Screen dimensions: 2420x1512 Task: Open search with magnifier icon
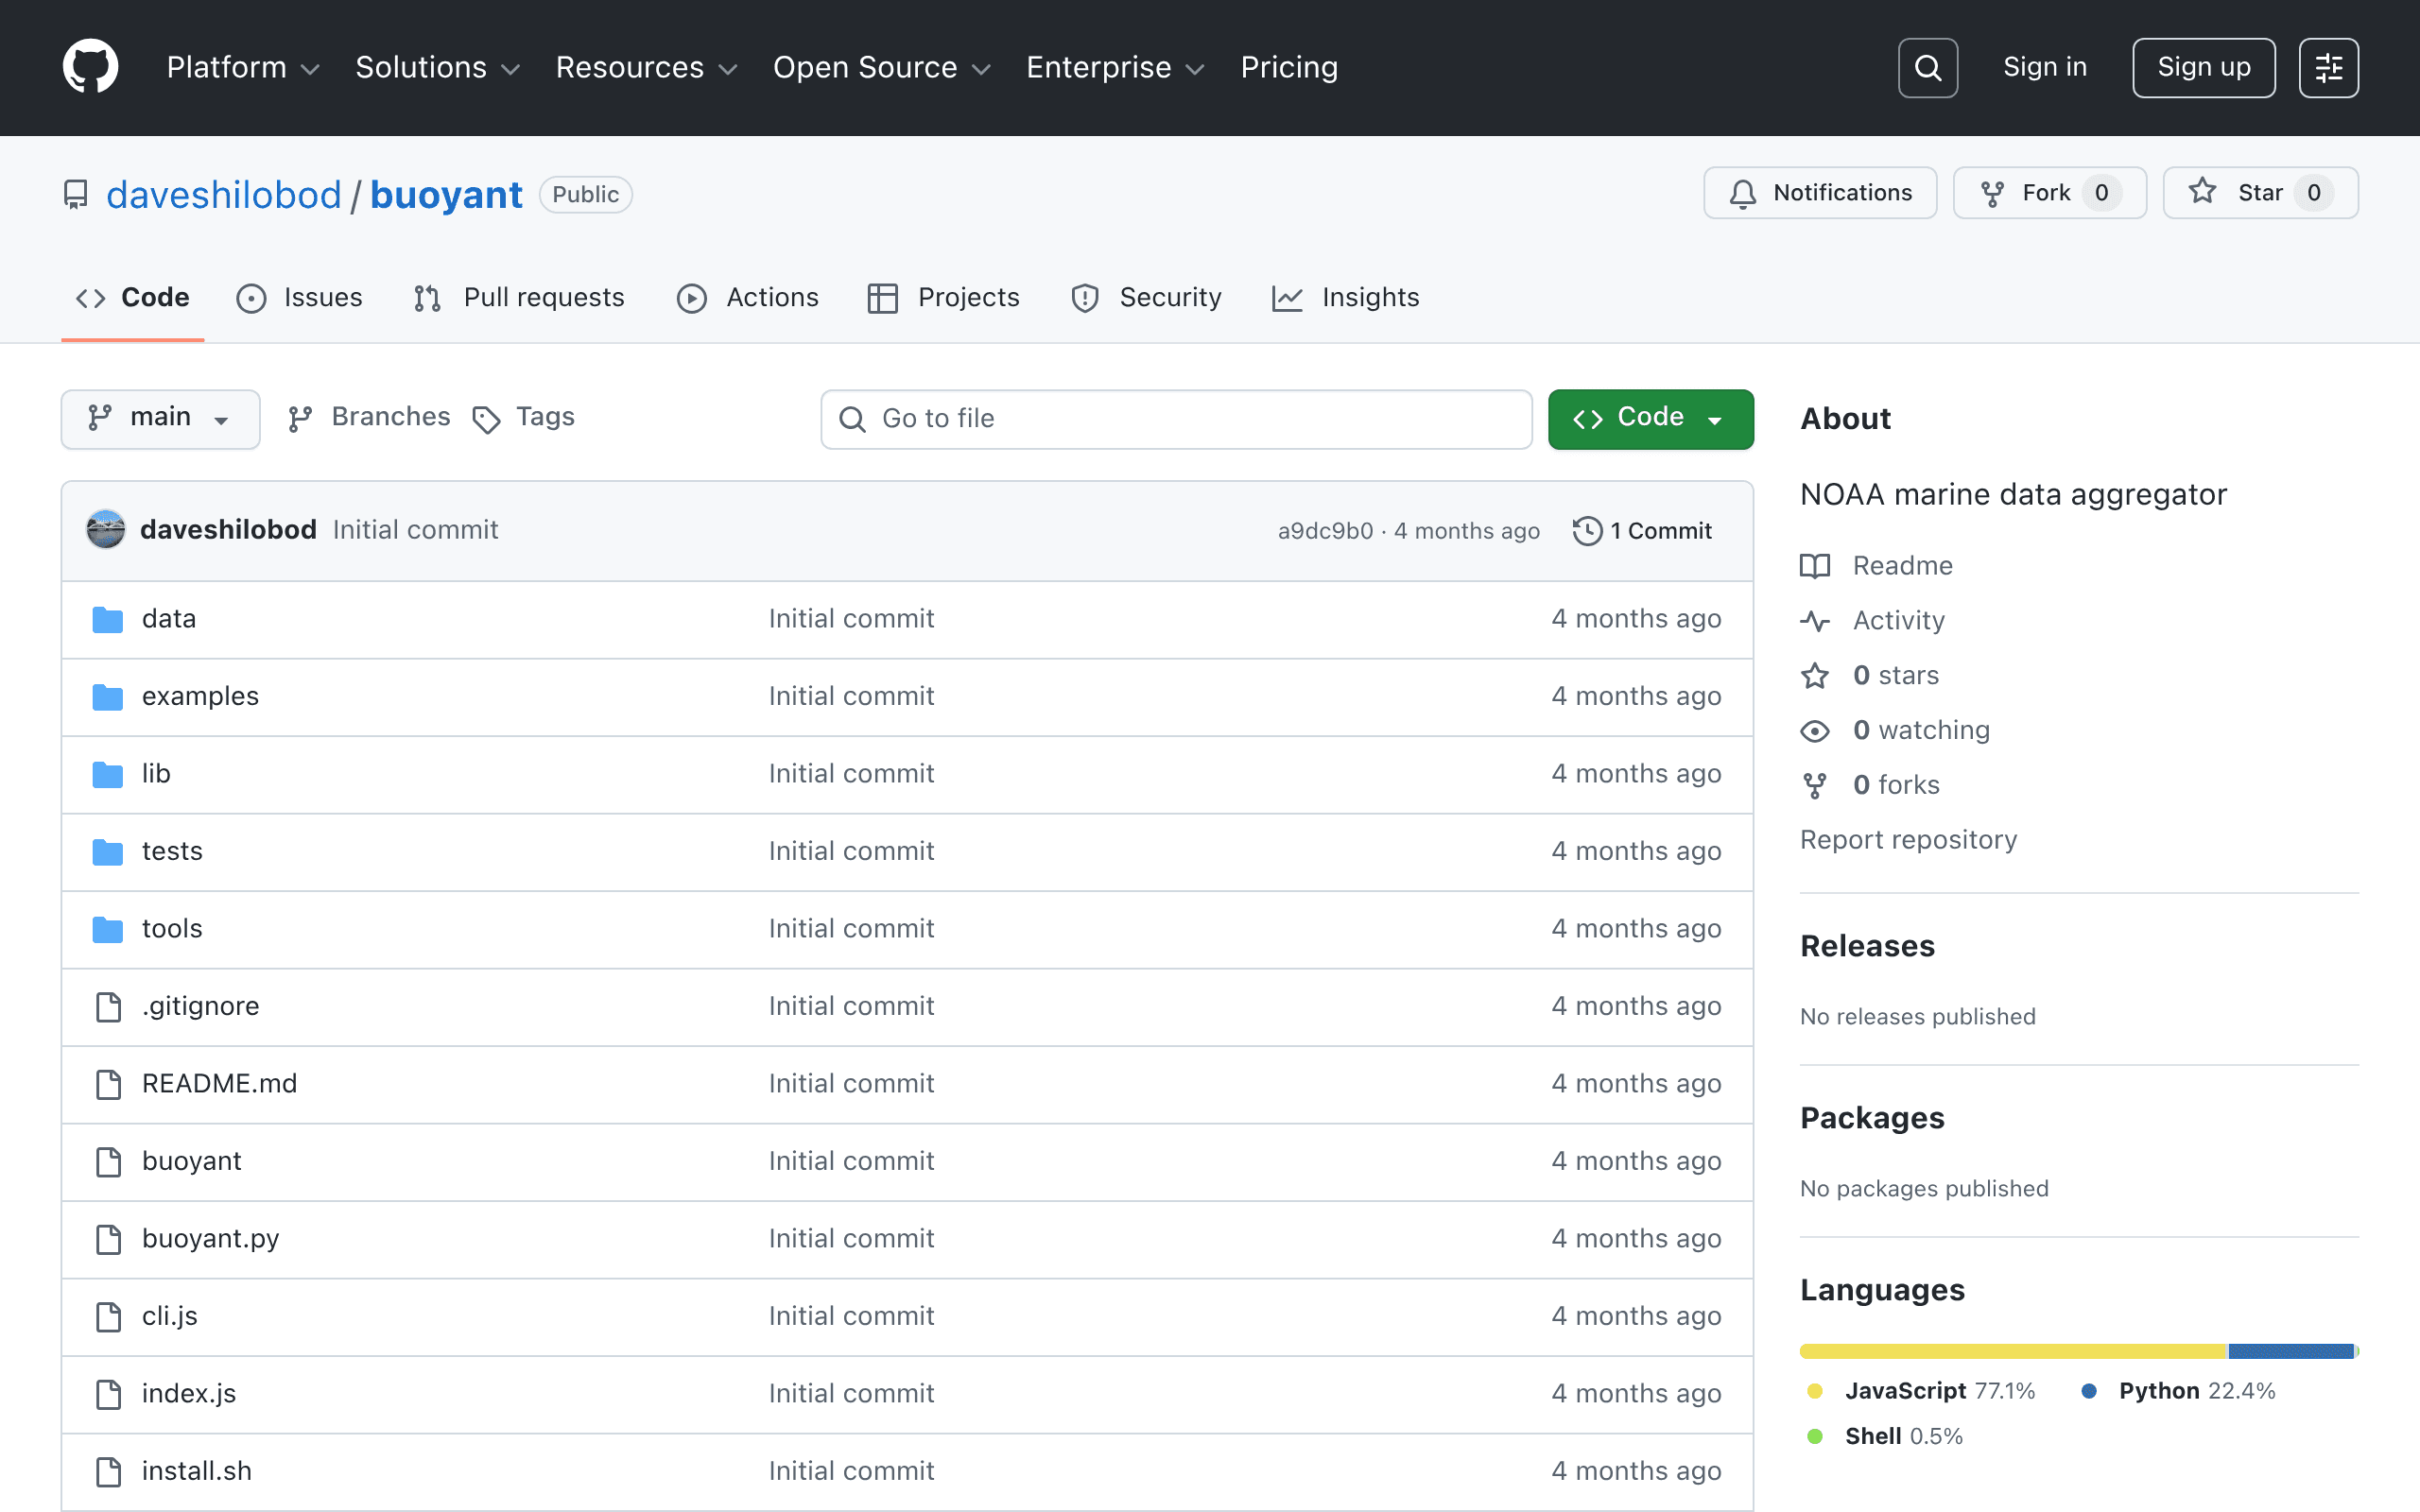[x=1927, y=67]
